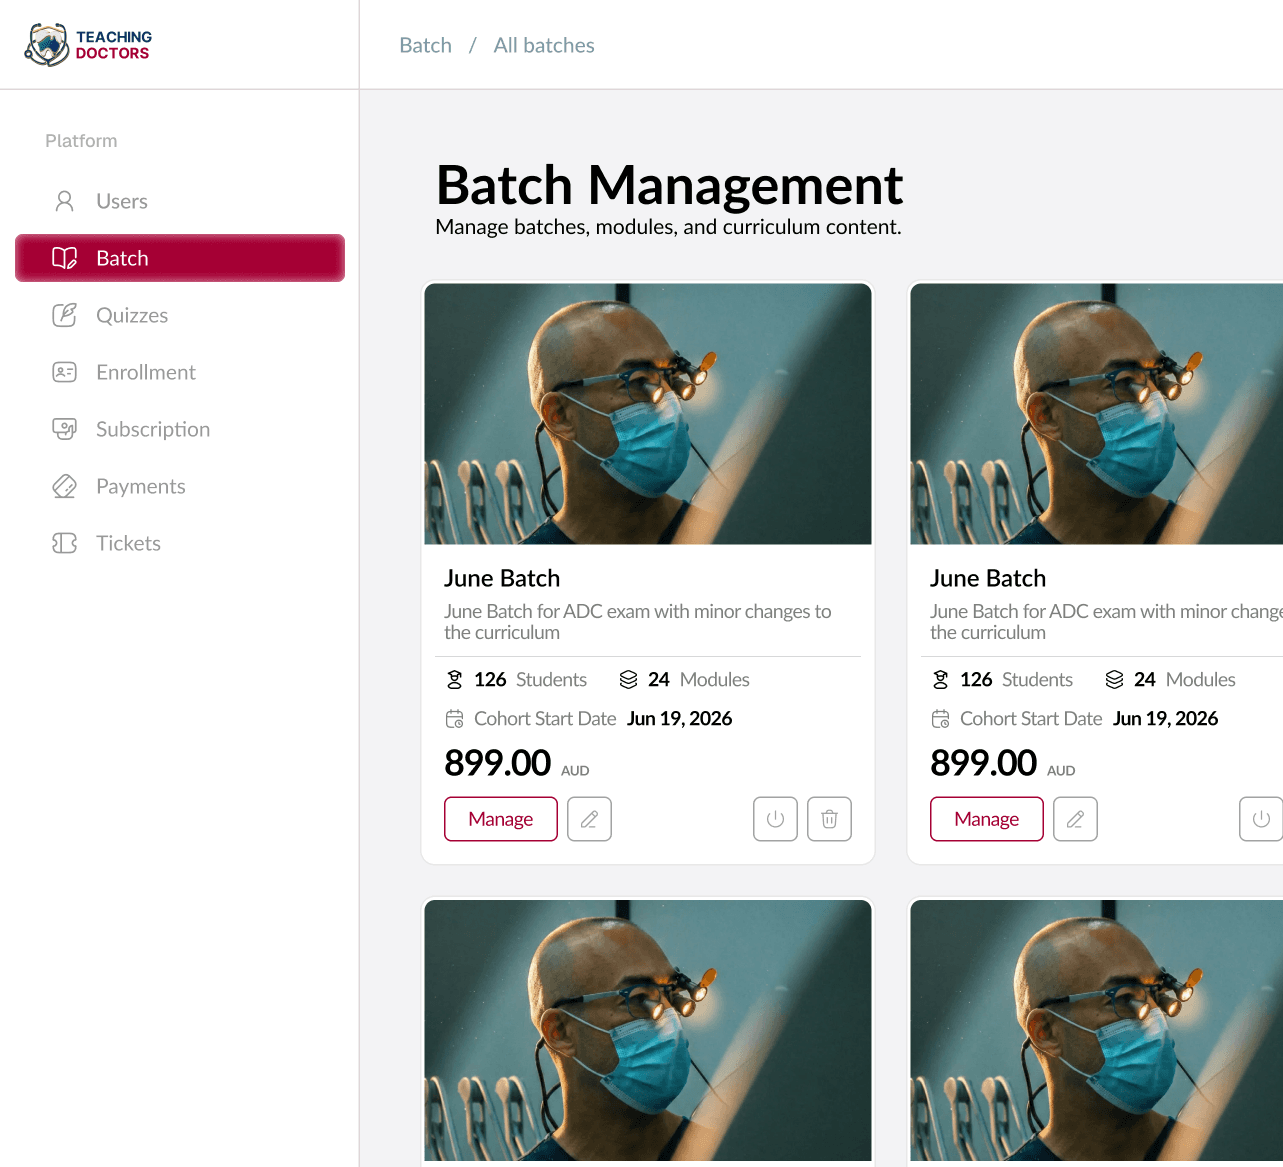Click the "Batch Management" page heading
This screenshot has width=1283, height=1167.
(670, 185)
